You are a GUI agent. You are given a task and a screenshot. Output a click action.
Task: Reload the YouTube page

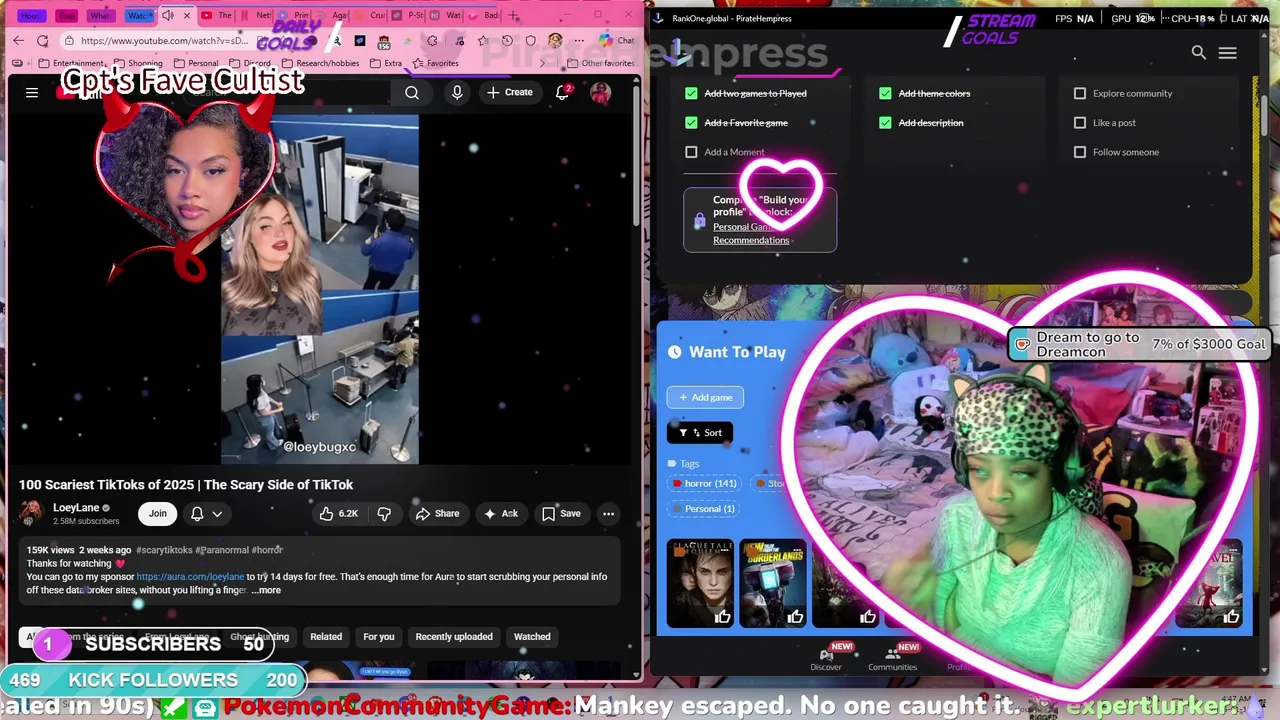(x=42, y=41)
